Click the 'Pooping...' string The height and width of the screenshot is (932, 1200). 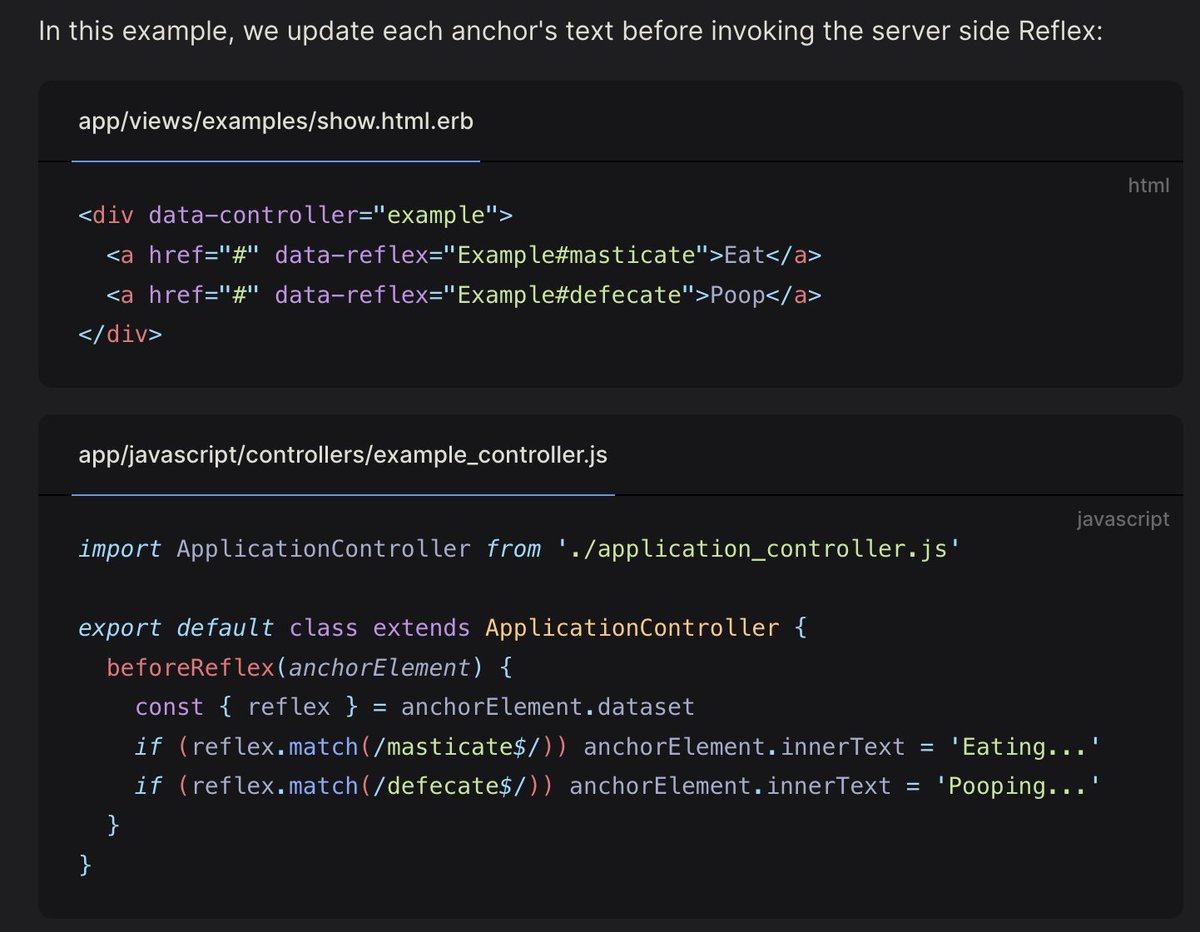click(1018, 786)
